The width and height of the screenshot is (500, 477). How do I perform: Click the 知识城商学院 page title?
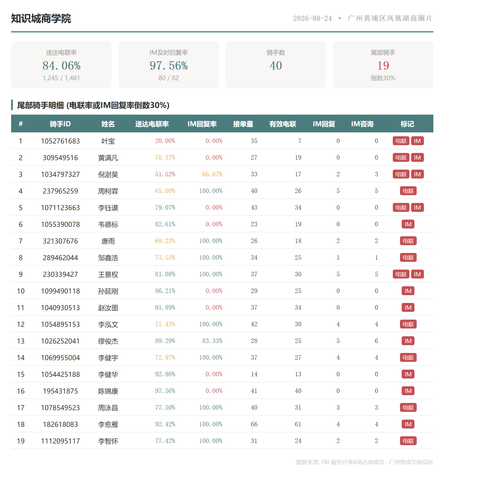(x=41, y=18)
